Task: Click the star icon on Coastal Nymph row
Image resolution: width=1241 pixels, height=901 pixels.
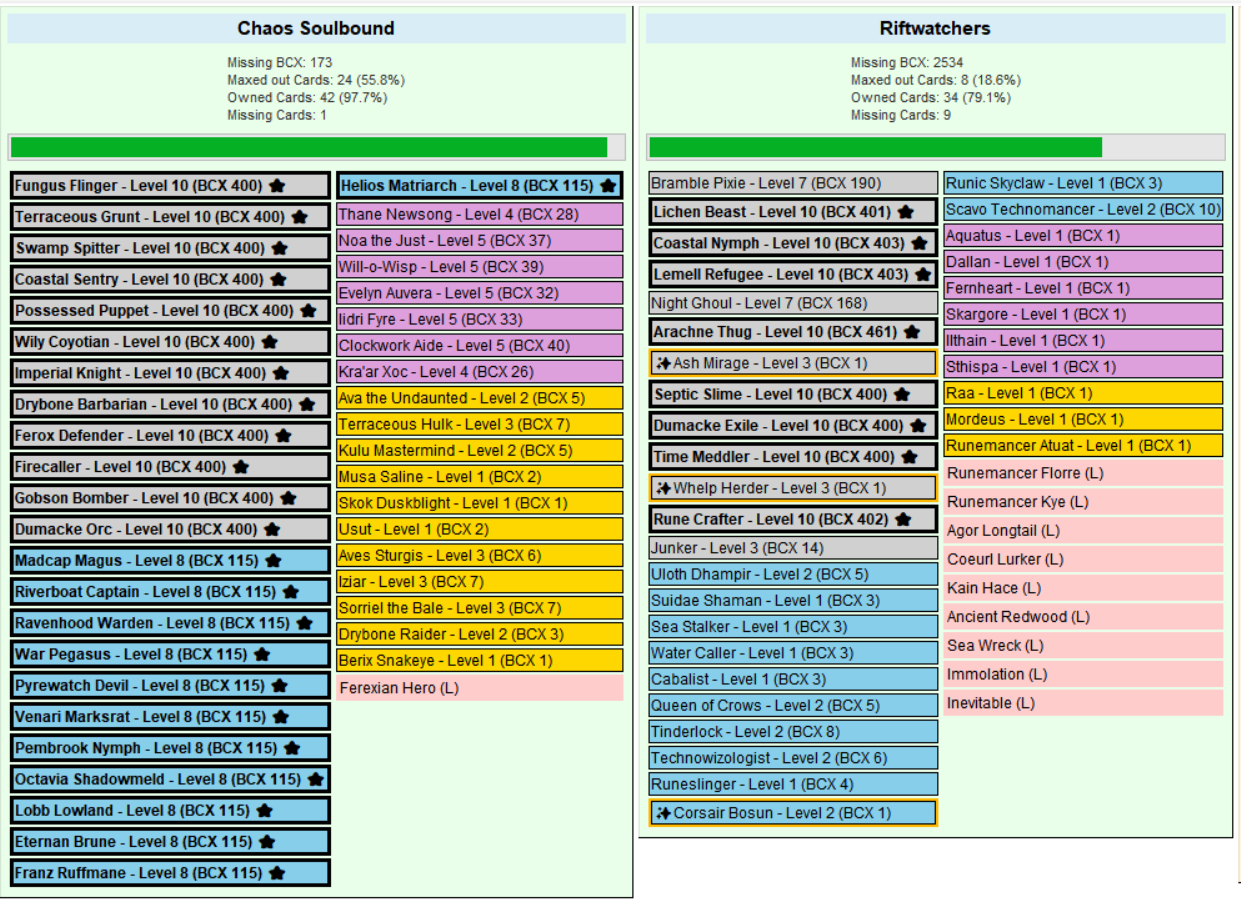Action: [x=918, y=244]
